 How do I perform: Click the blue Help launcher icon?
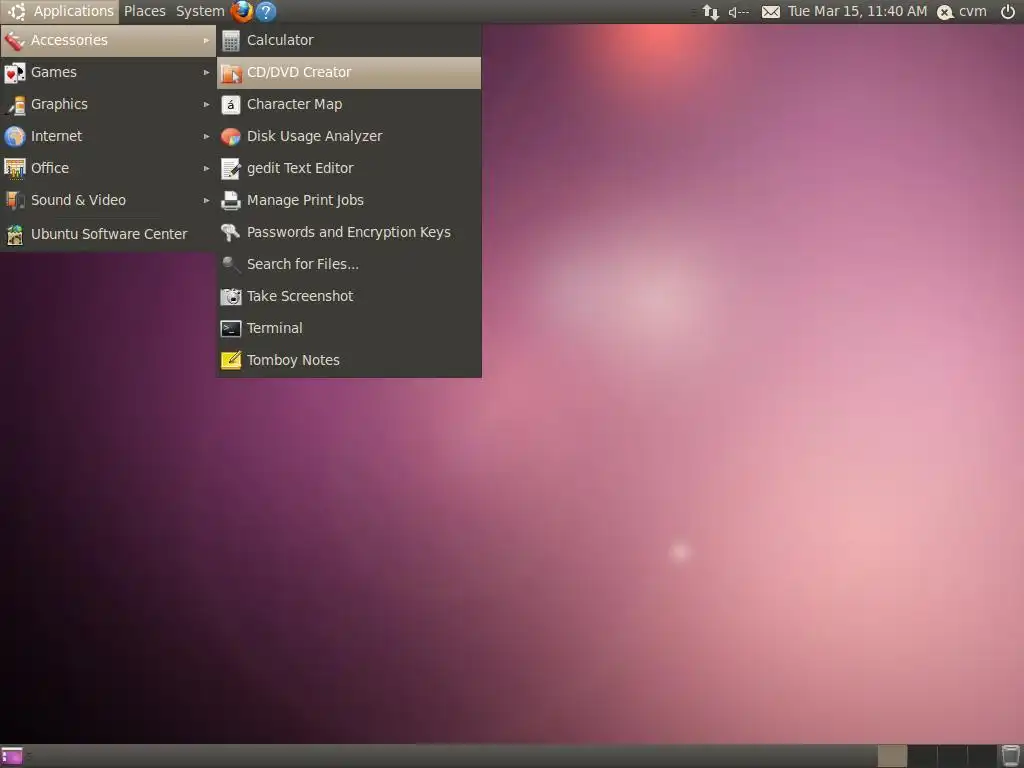(266, 11)
